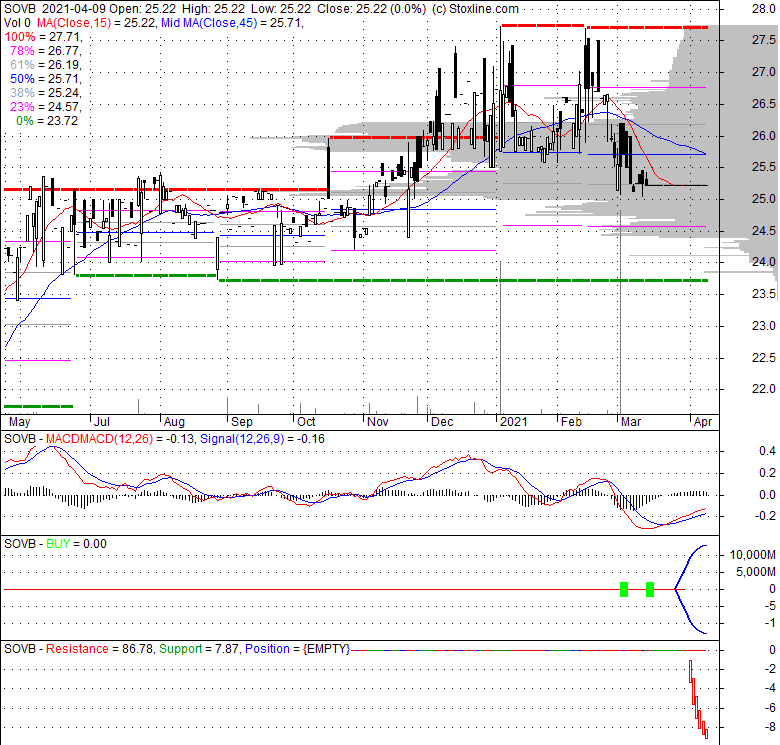Click the '2021' year axis label
Screen dimensions: 780x745
pyautogui.click(x=514, y=422)
